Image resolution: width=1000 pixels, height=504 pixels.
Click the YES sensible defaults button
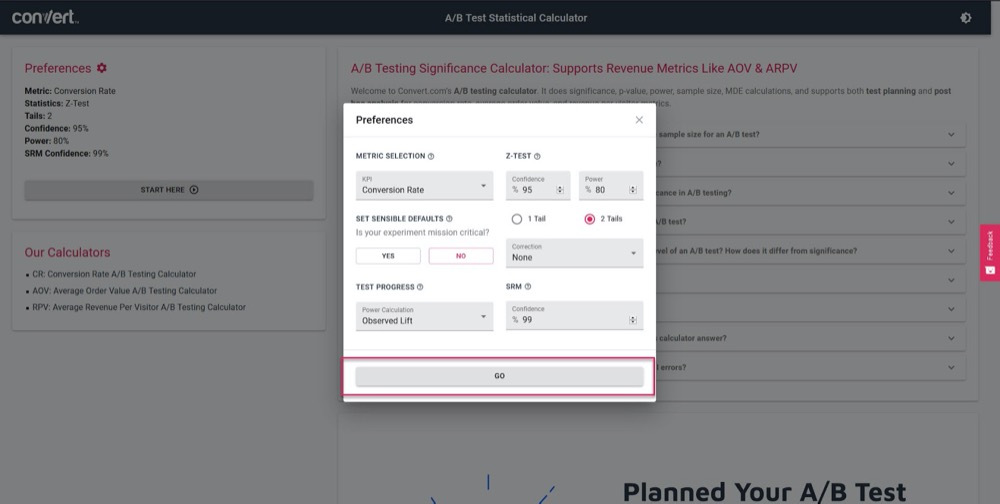click(388, 256)
